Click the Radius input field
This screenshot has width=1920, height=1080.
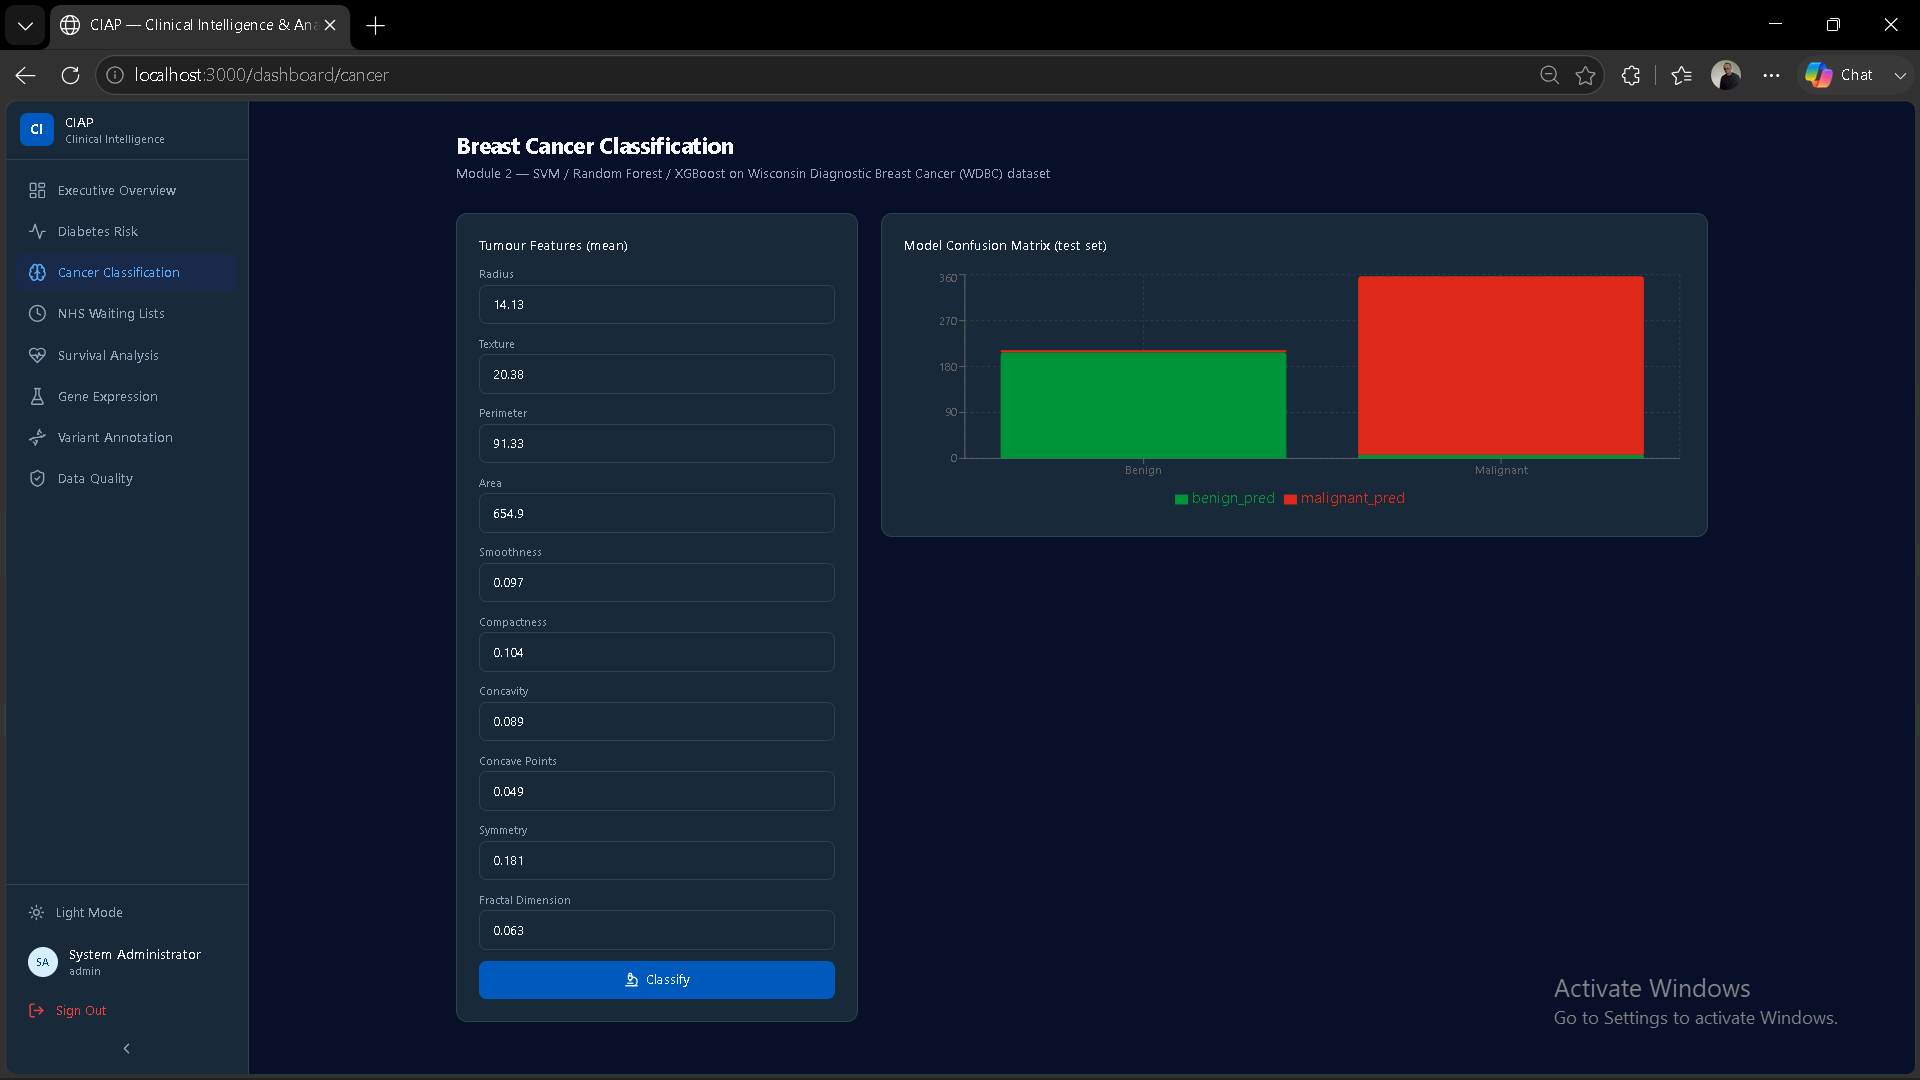coord(657,304)
